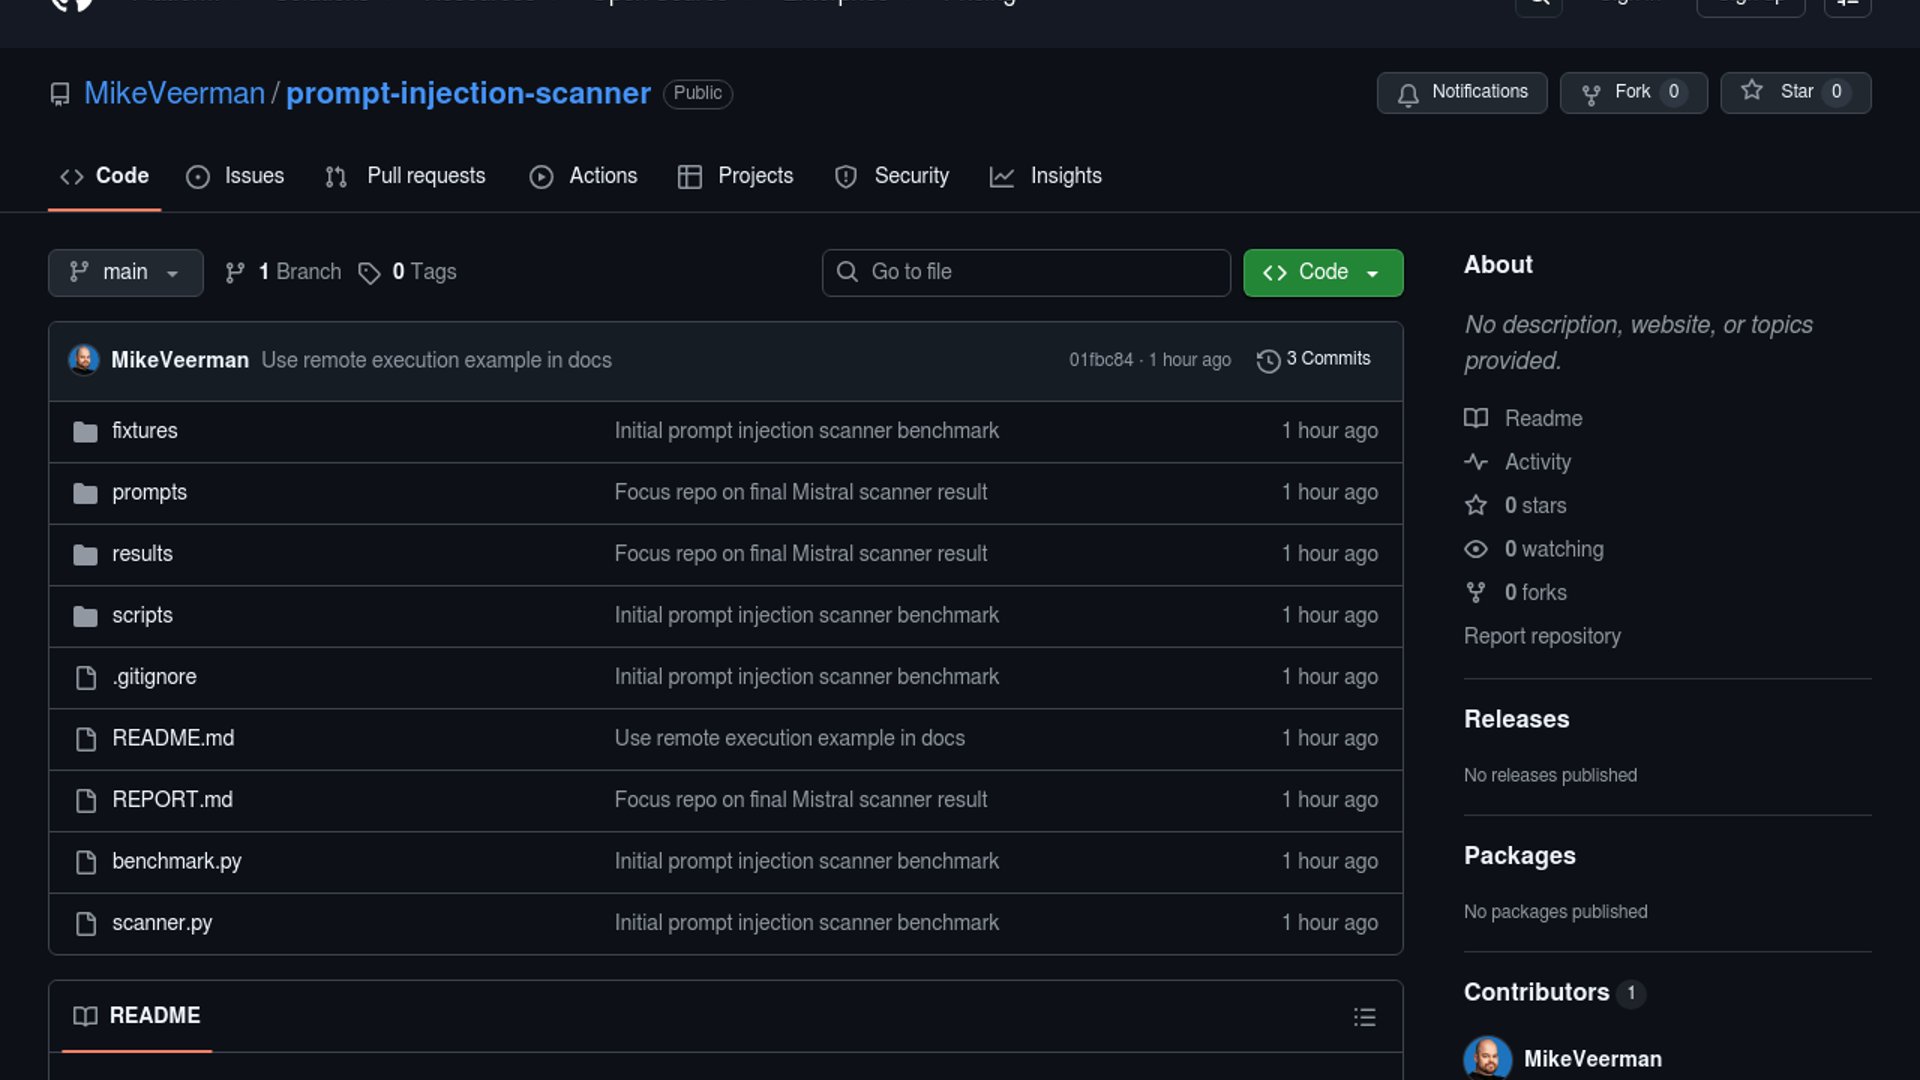
Task: Open README outline list icon
Action: tap(1364, 1017)
